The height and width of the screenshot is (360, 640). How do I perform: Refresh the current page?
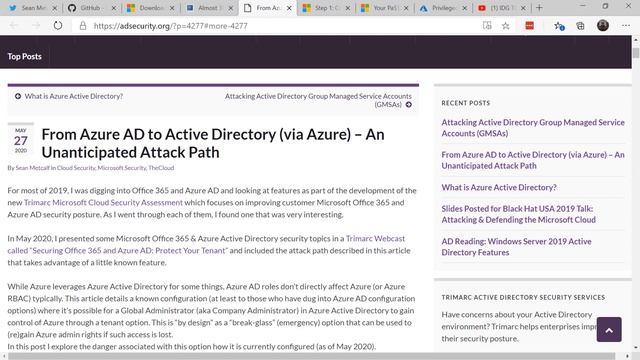click(x=58, y=26)
